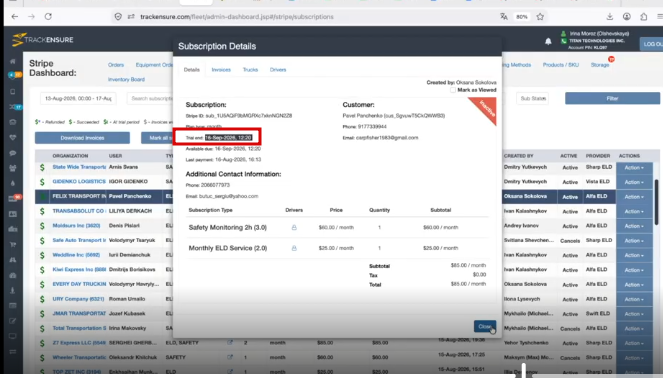This screenshot has height=378, width=663.
Task: Sort by the ORGANIZATION column header
Action: point(70,156)
